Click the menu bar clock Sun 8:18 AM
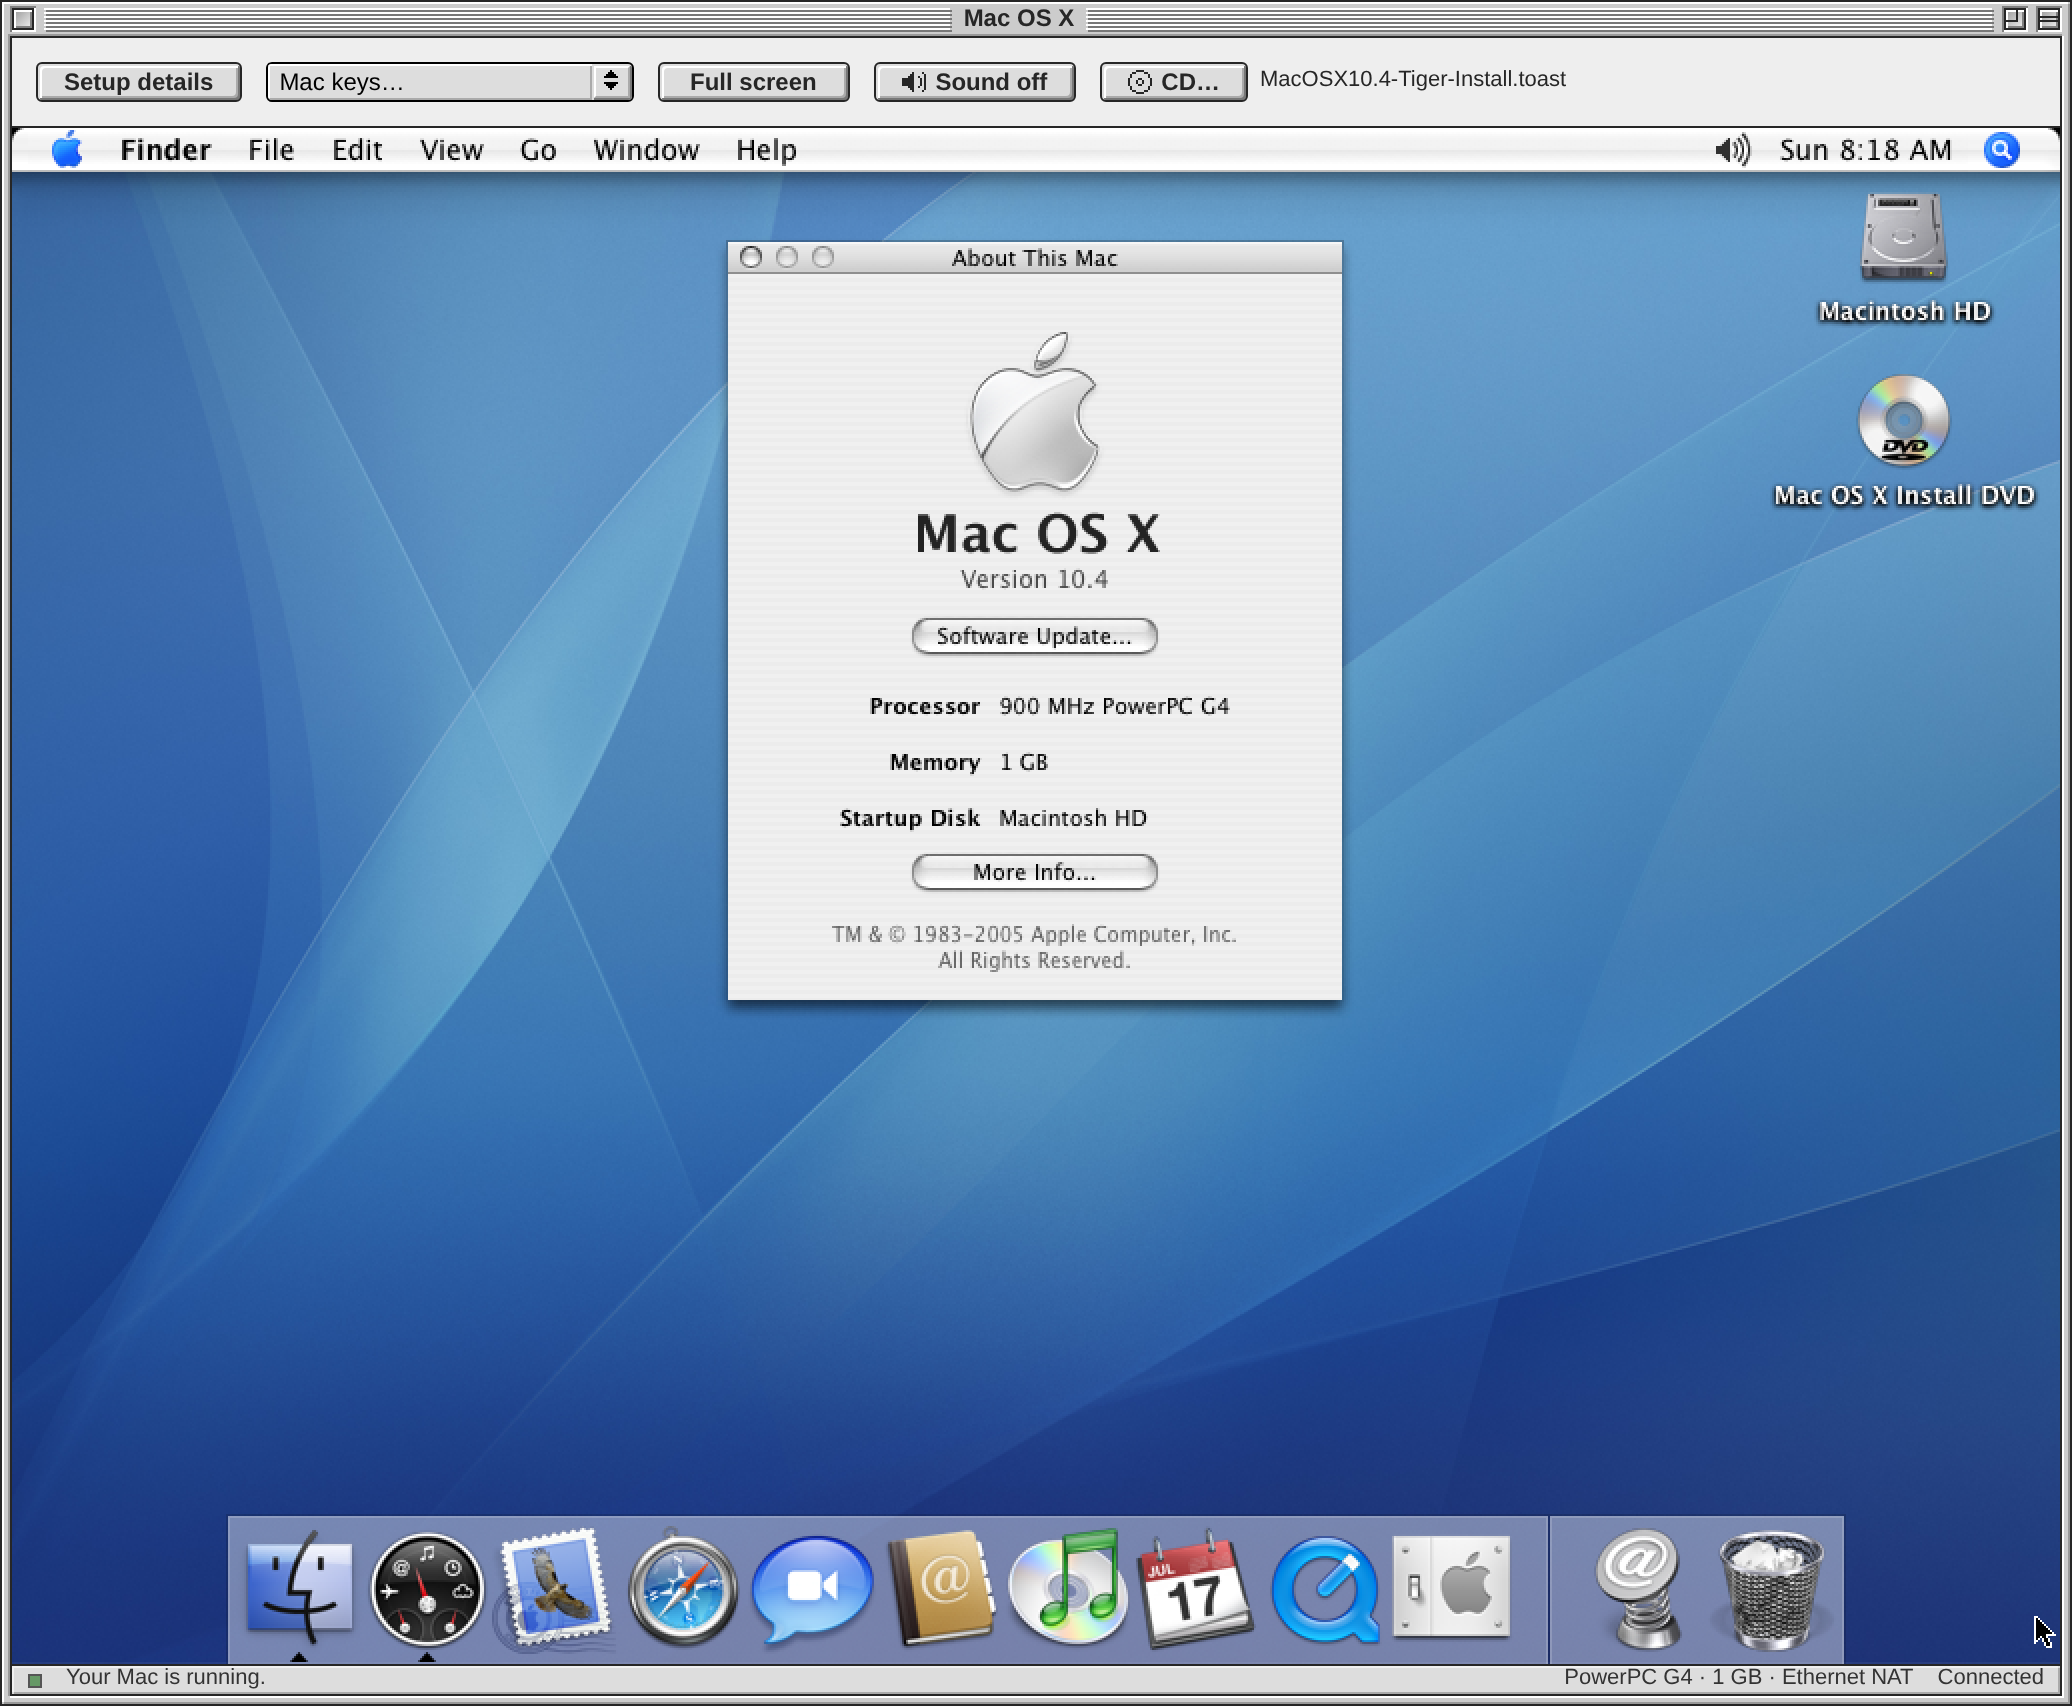Image resolution: width=2072 pixels, height=1706 pixels. click(x=1865, y=150)
